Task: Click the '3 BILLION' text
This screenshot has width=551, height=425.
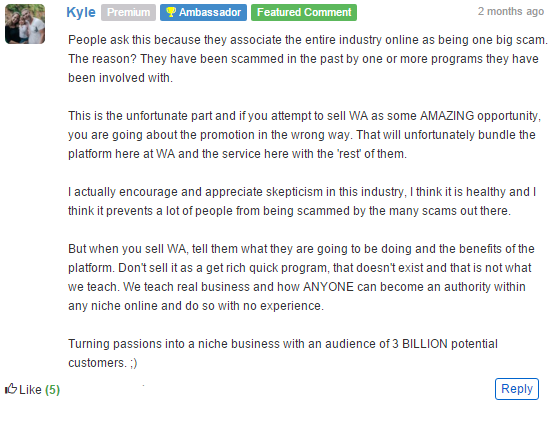Action: (420, 343)
